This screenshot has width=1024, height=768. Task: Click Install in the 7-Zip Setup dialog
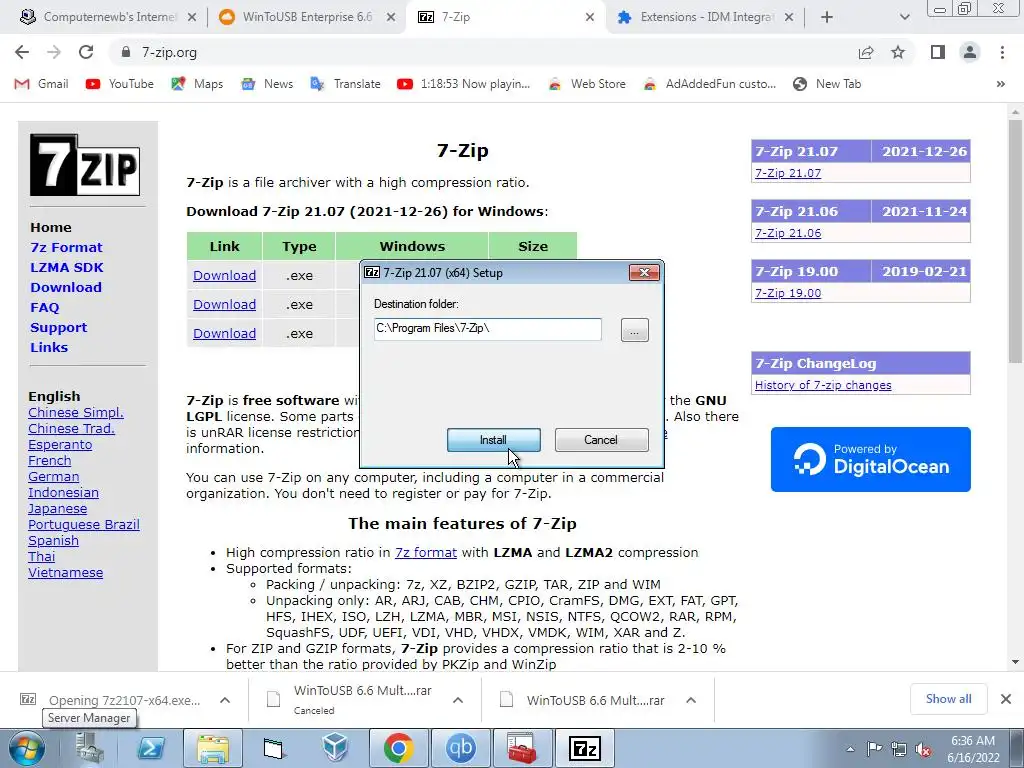pyautogui.click(x=494, y=440)
